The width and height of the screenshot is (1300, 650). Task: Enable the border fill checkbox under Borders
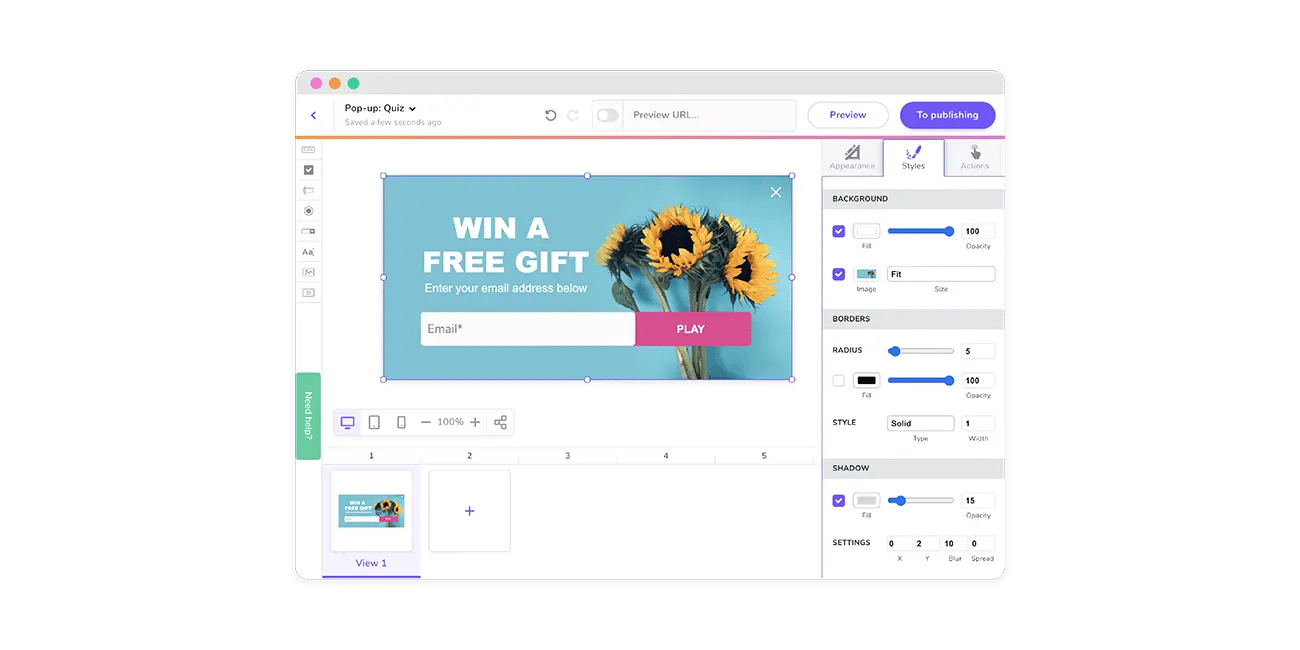point(838,380)
